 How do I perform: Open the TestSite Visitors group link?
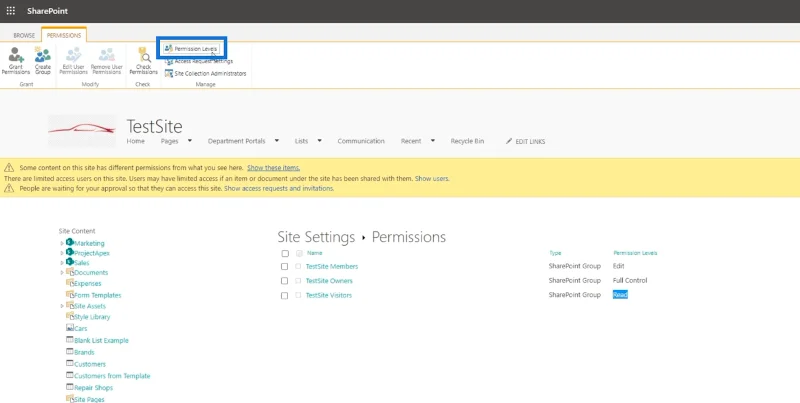(x=329, y=295)
